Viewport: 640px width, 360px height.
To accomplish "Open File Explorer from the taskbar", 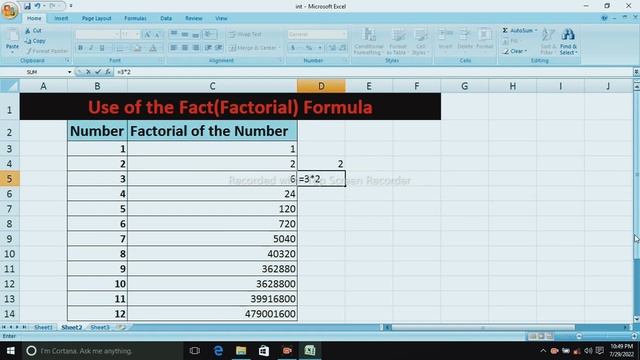I will [241, 351].
